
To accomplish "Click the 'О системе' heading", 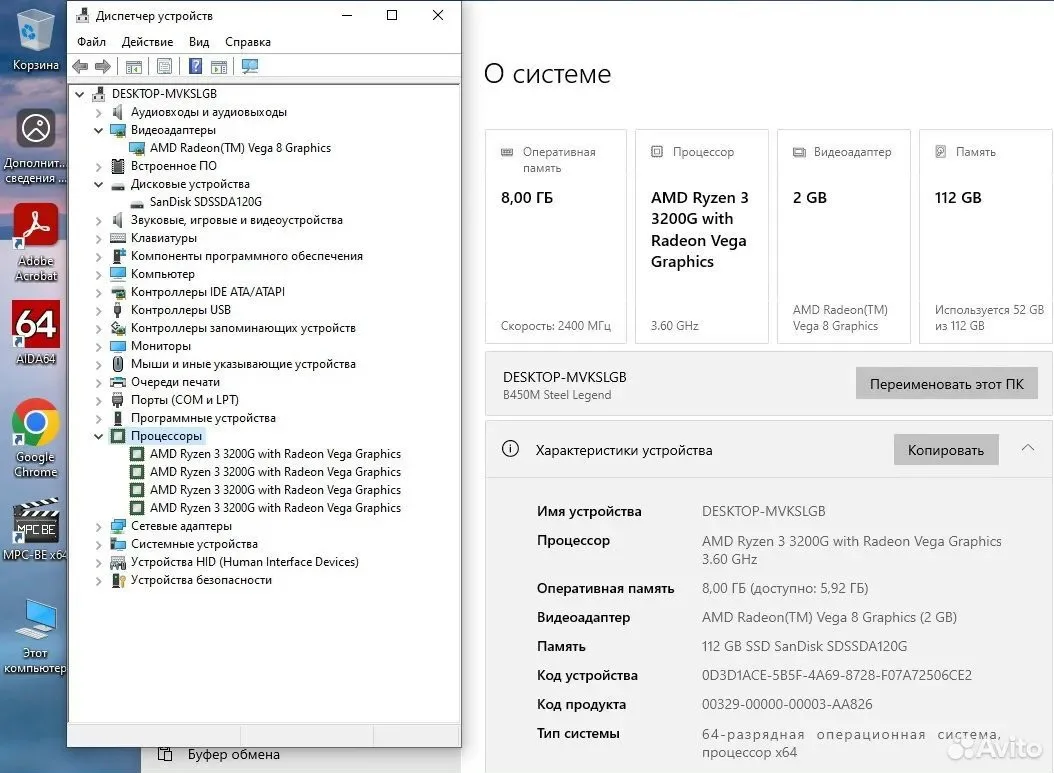I will (547, 73).
